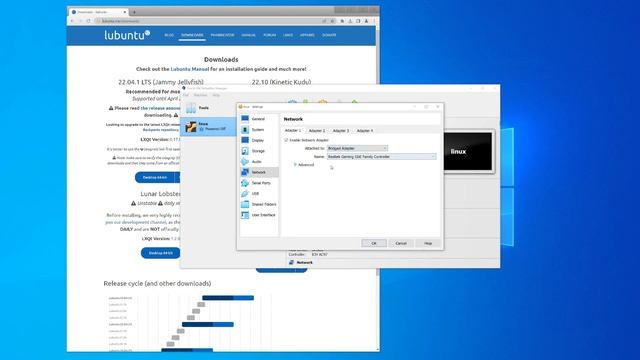This screenshot has height=360, width=640.
Task: Bookmark this page with star icon
Action: 333,21
